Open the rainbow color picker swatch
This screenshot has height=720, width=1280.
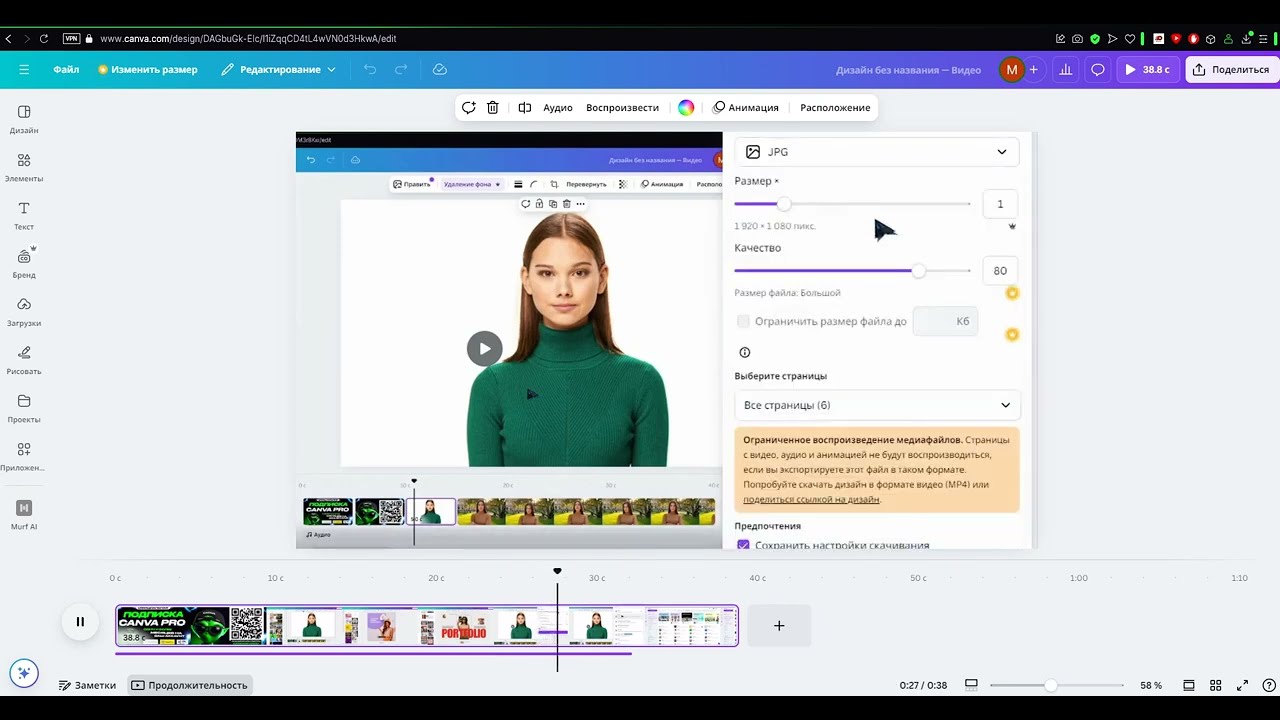coord(686,107)
